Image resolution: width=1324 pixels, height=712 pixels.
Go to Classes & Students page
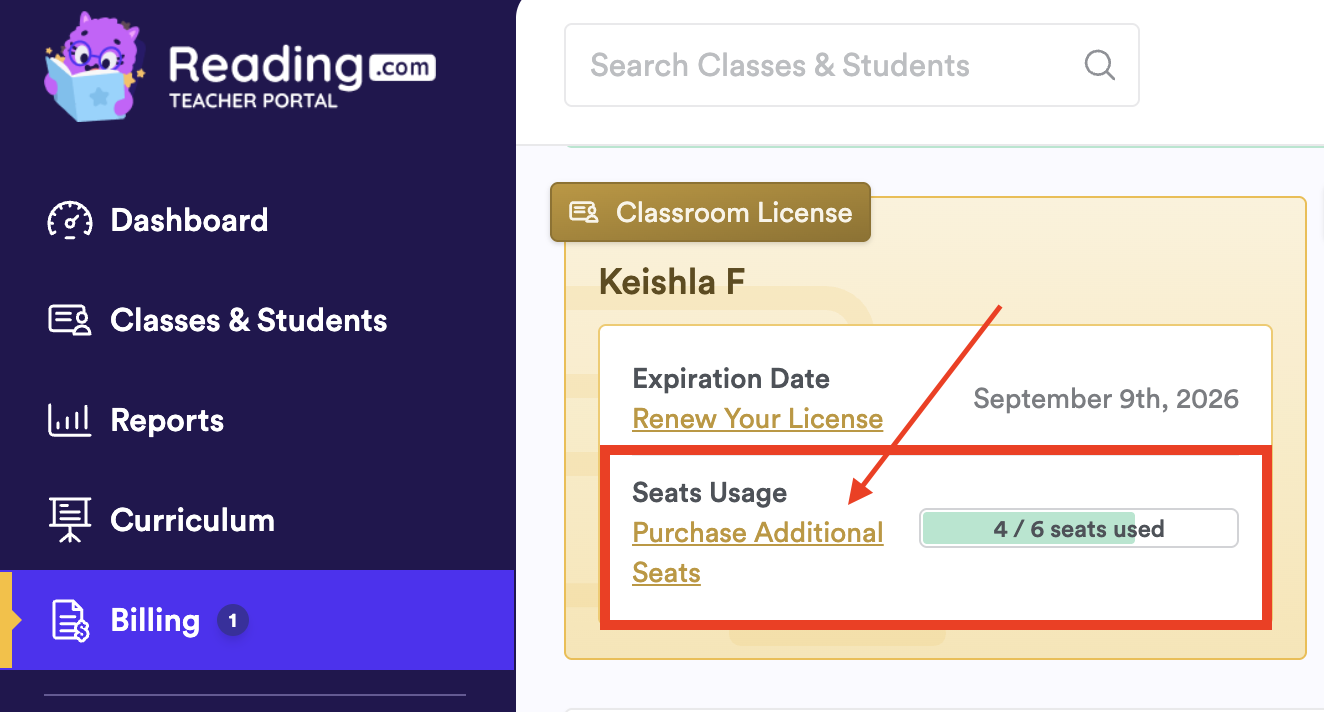248,320
